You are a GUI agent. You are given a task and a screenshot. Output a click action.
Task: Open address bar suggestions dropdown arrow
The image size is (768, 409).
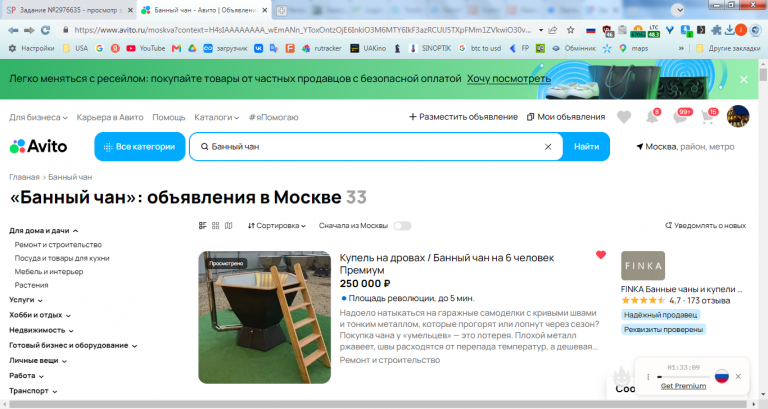[541, 30]
